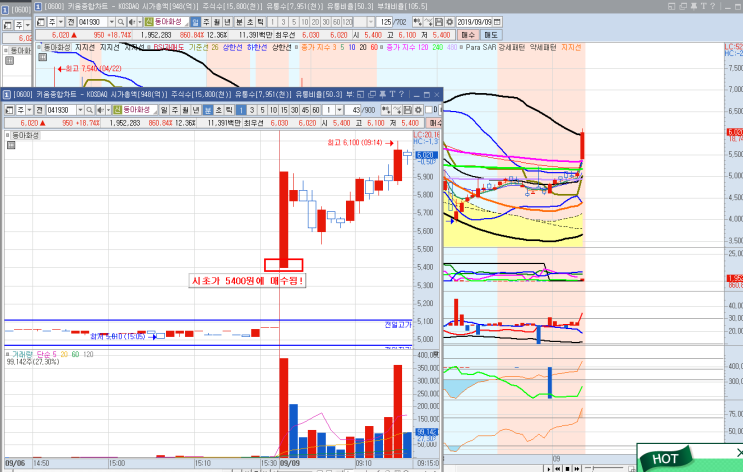Click T font icon in back window title bar

tap(703, 6)
